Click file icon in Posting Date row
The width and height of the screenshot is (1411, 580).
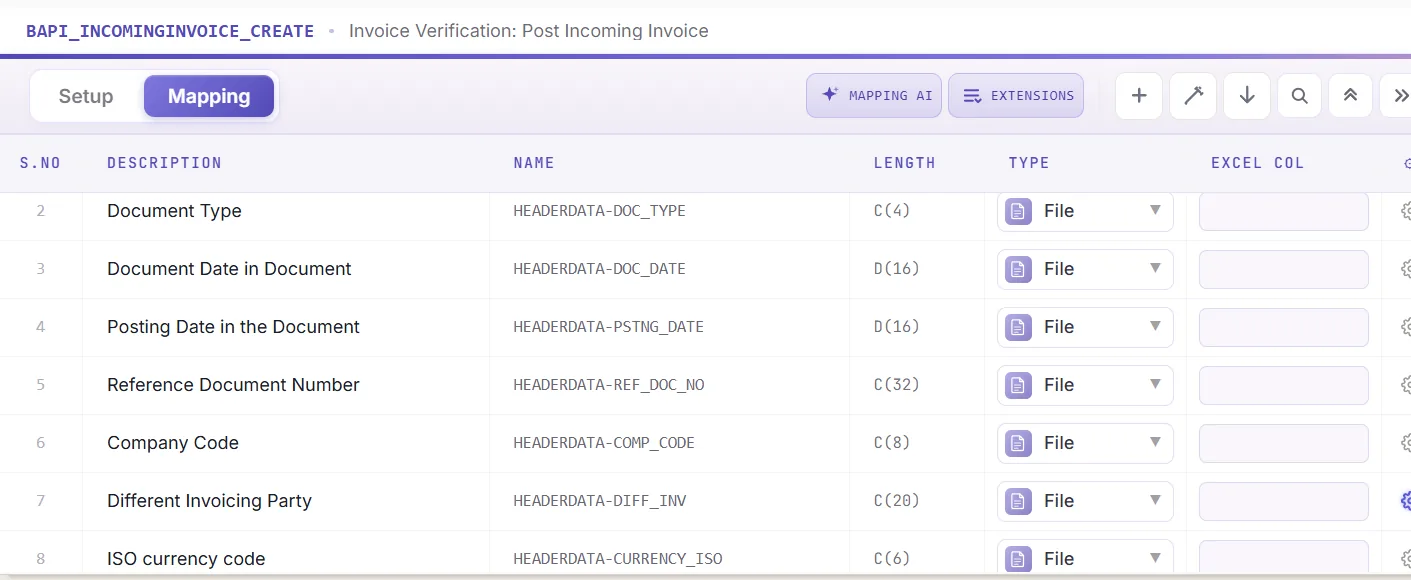coord(1018,327)
